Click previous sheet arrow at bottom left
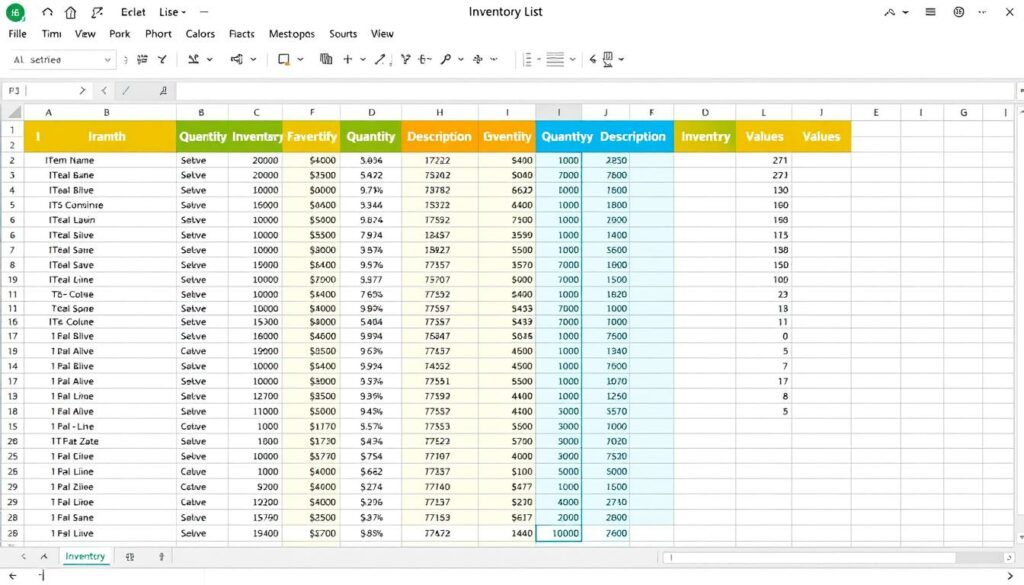This screenshot has height=585, width=1024. click(24, 556)
